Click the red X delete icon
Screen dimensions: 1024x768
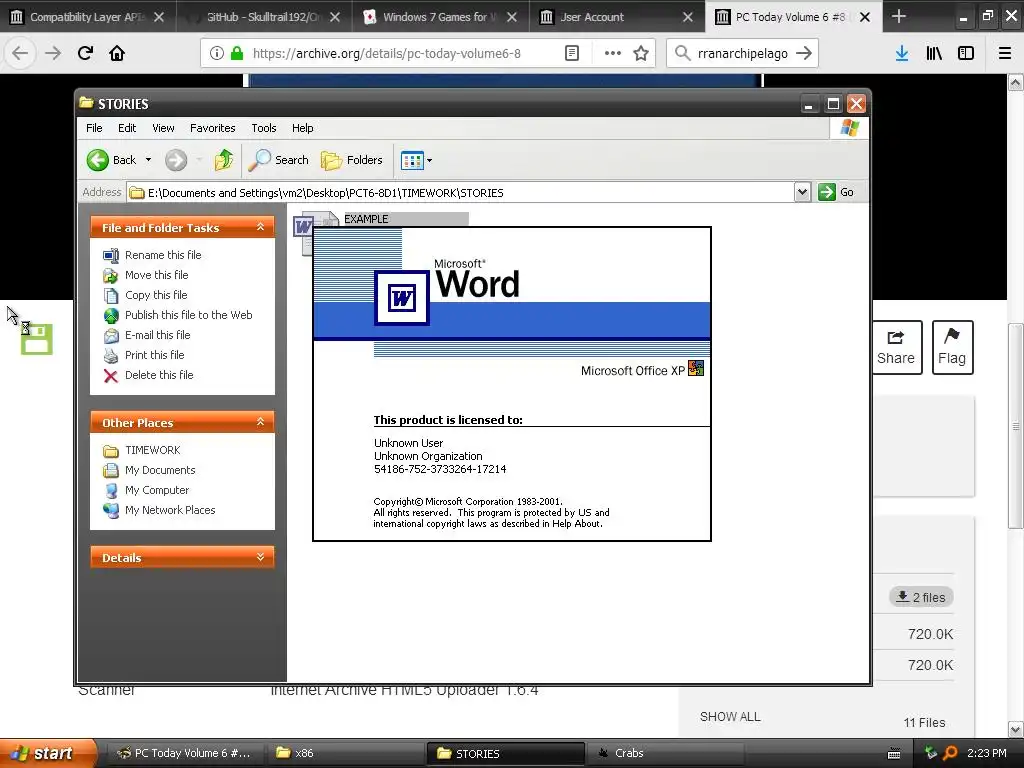pos(111,376)
